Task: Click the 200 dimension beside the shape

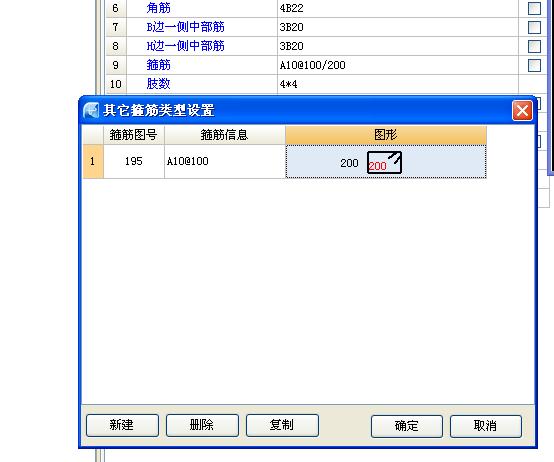Action: click(x=349, y=163)
